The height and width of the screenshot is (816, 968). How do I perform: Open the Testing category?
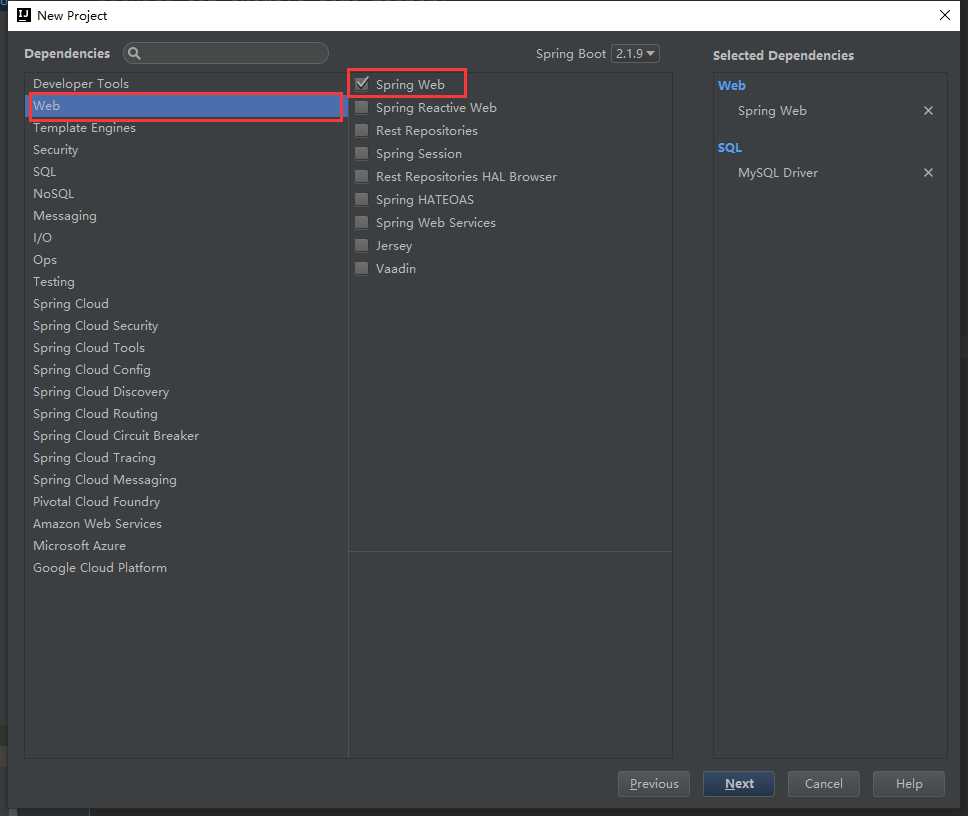186,282
